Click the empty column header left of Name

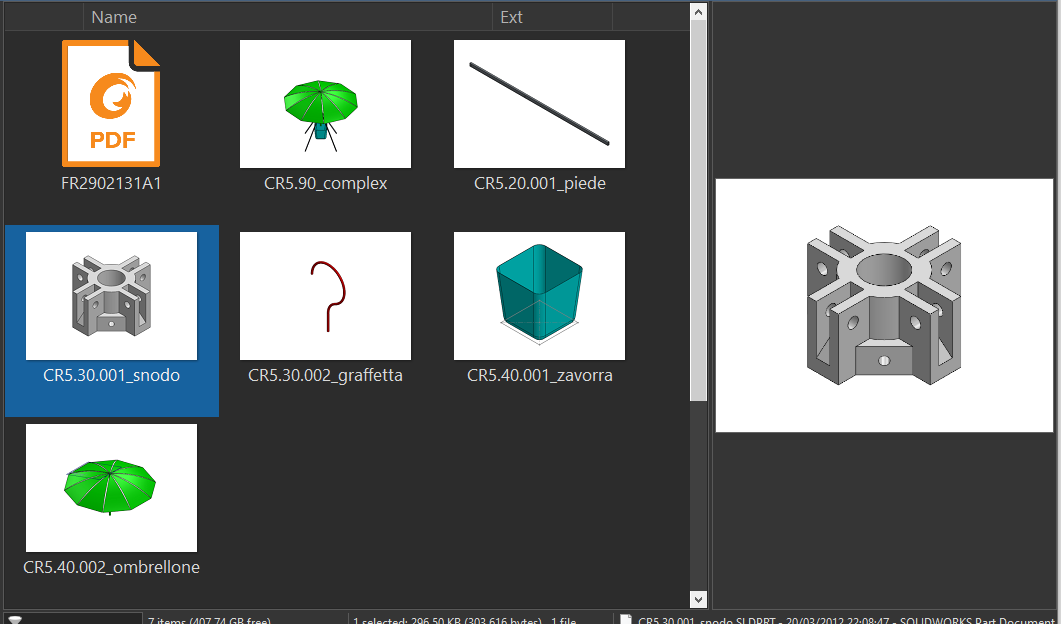pos(44,17)
